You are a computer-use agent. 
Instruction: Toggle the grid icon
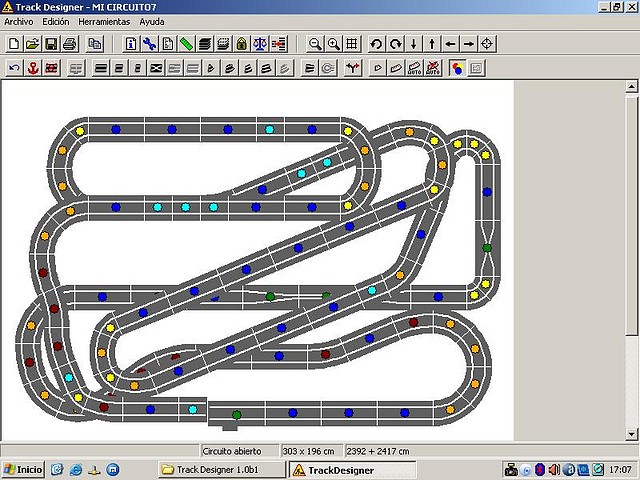(352, 44)
